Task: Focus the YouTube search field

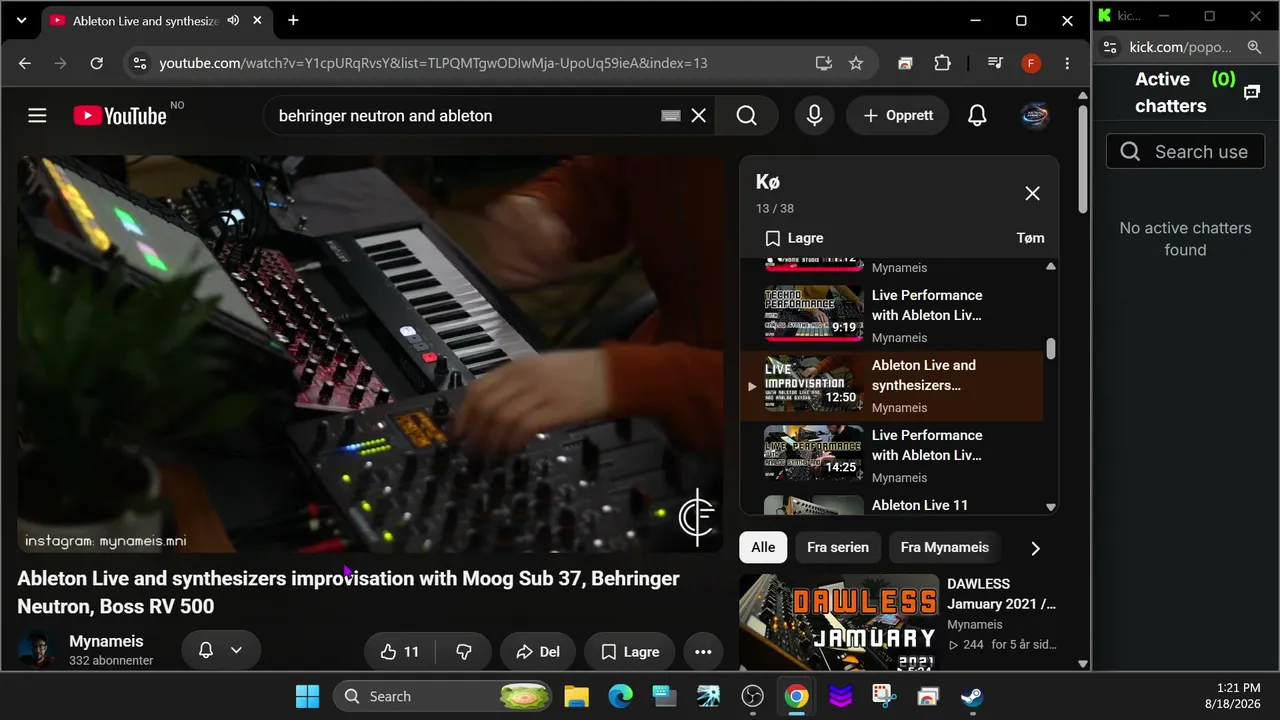Action: click(x=465, y=116)
